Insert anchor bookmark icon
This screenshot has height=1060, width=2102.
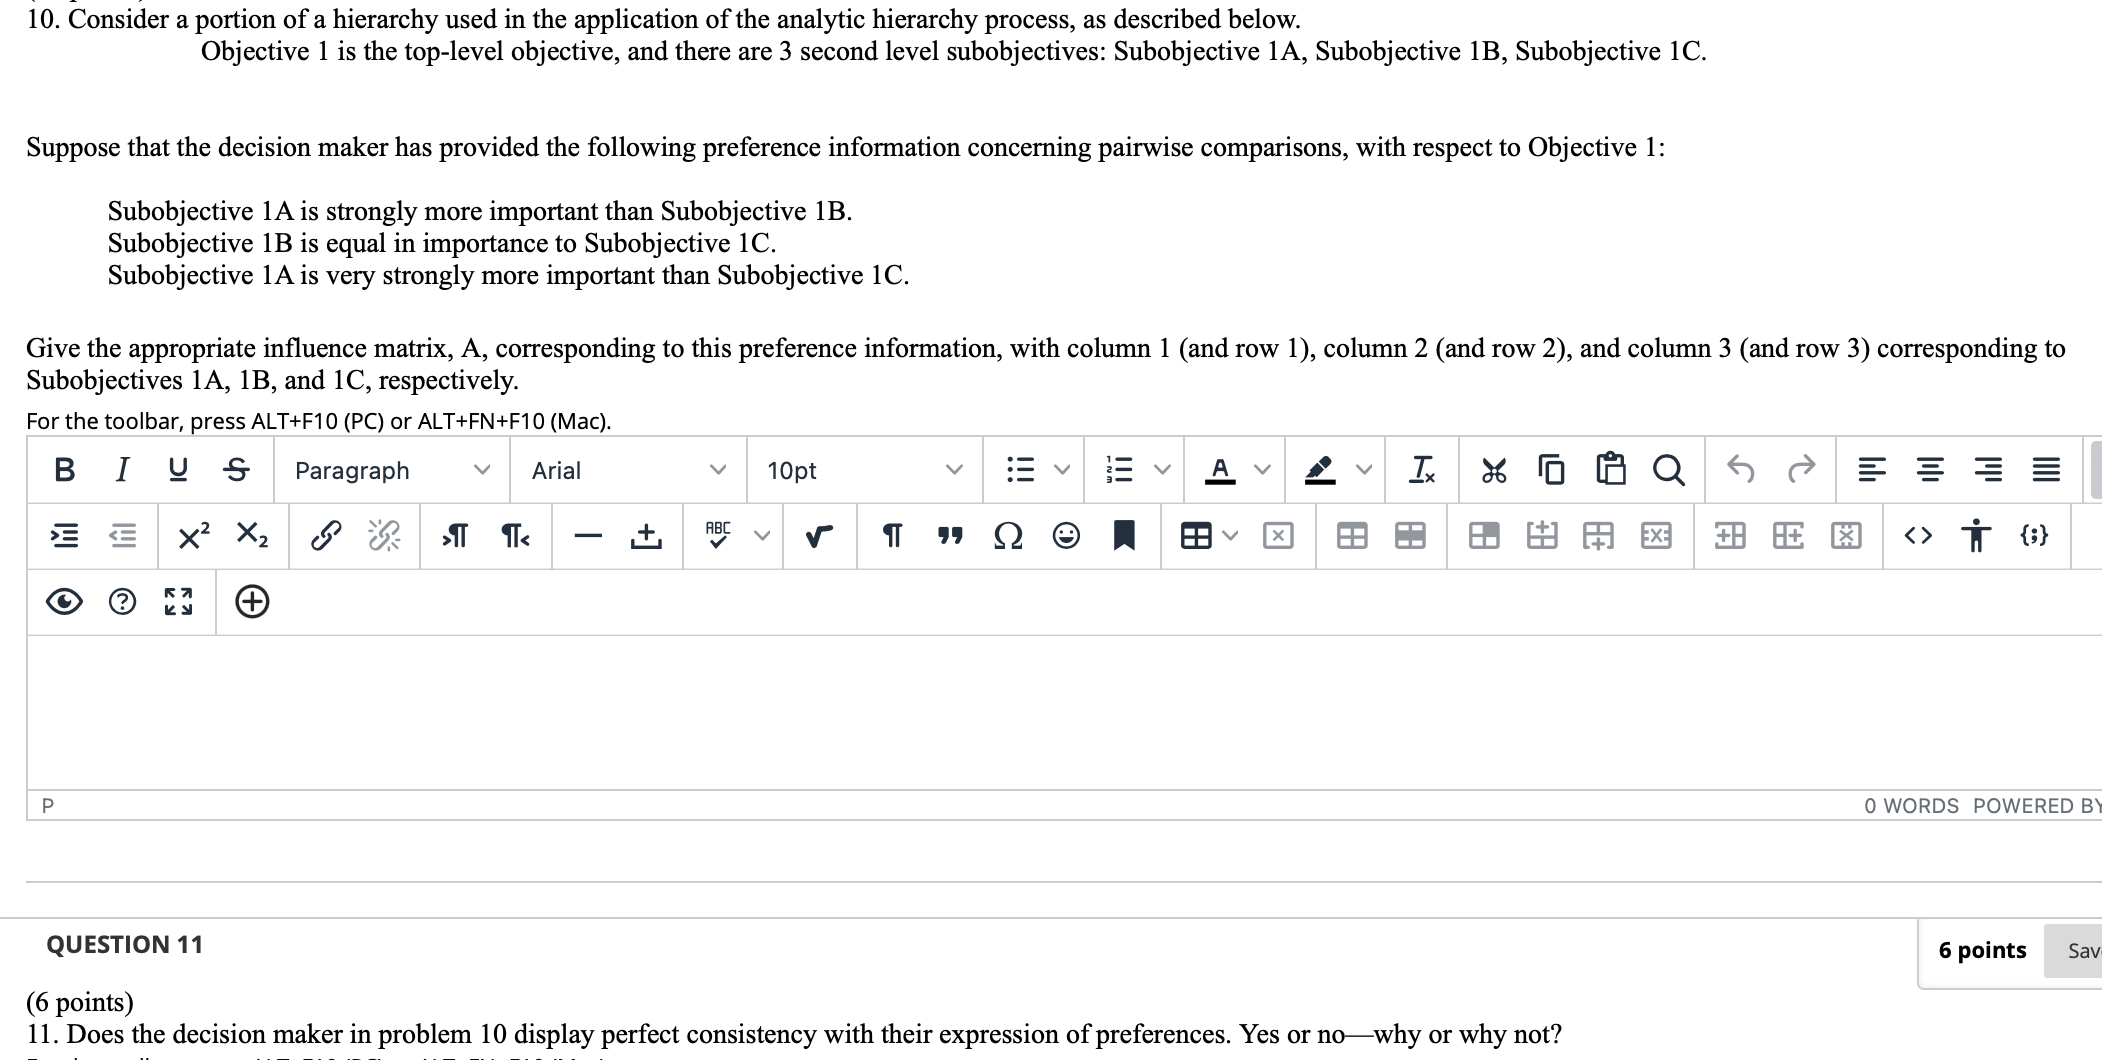click(x=1124, y=537)
